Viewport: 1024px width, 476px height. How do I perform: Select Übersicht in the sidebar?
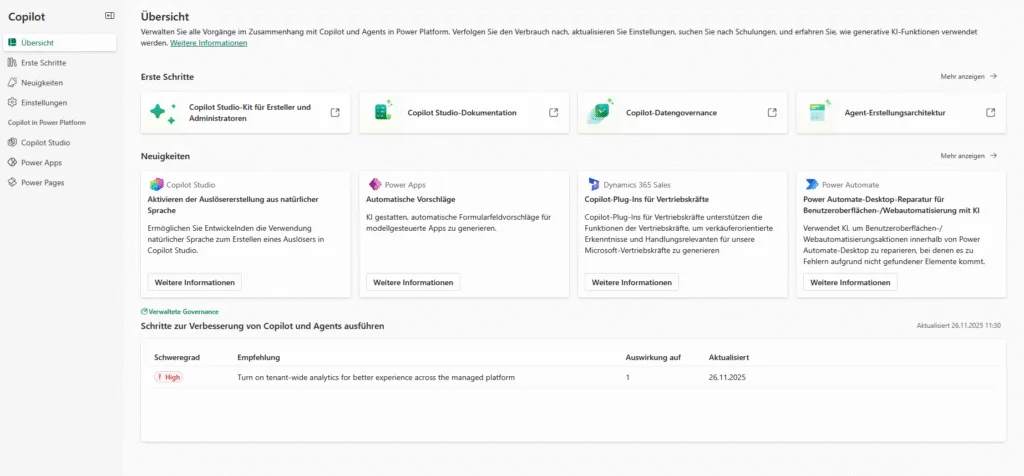tap(37, 43)
